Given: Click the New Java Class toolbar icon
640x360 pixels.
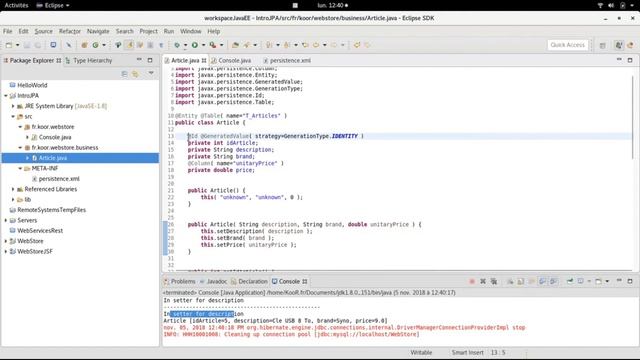Looking at the screenshot, I should point(96,45).
